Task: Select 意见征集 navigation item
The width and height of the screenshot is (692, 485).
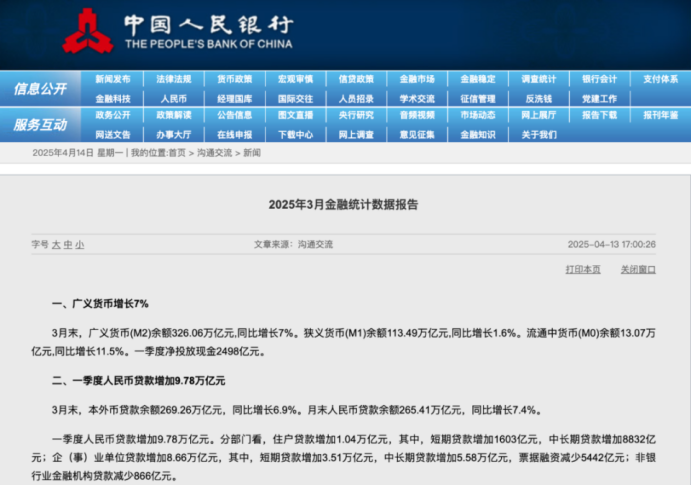Action: click(417, 135)
